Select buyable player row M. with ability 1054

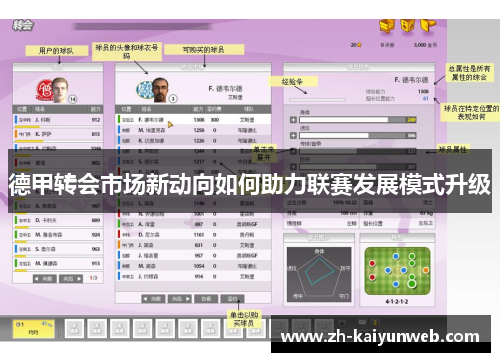193,266
